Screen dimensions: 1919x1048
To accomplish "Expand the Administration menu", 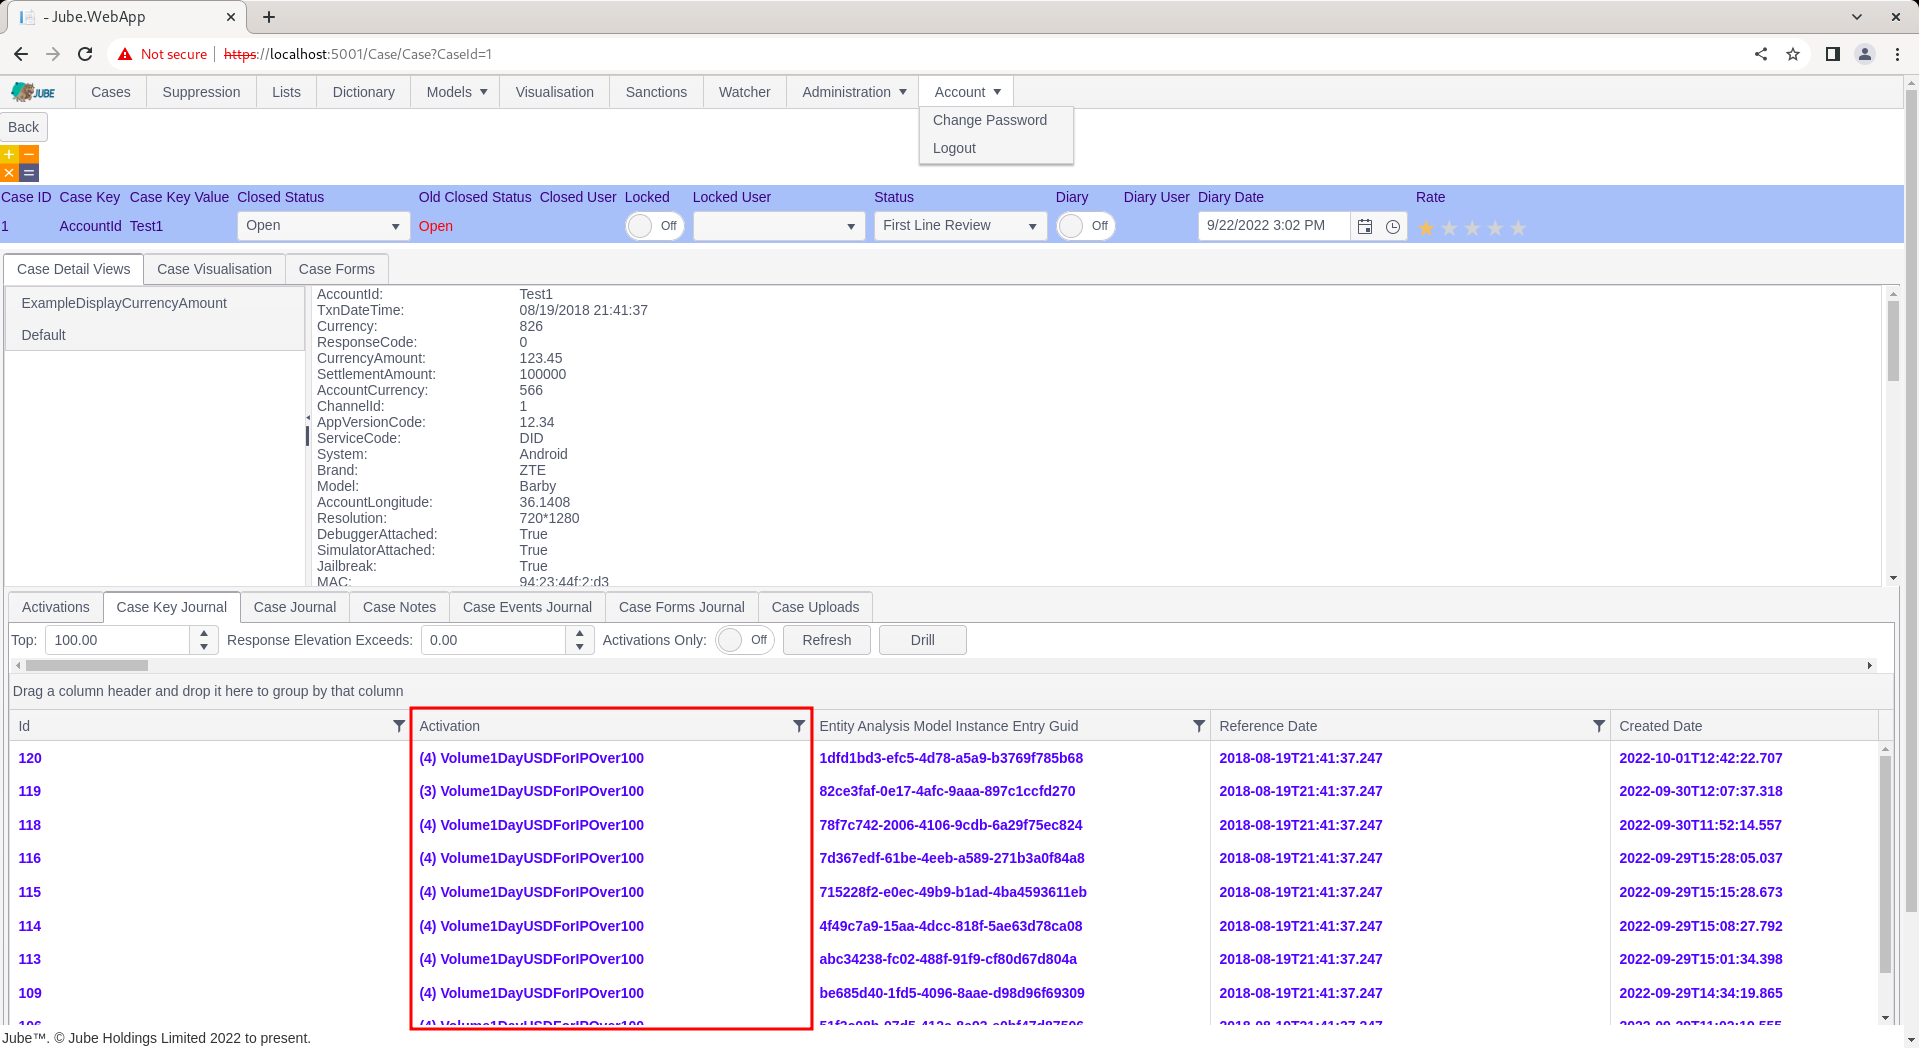I will click(853, 92).
